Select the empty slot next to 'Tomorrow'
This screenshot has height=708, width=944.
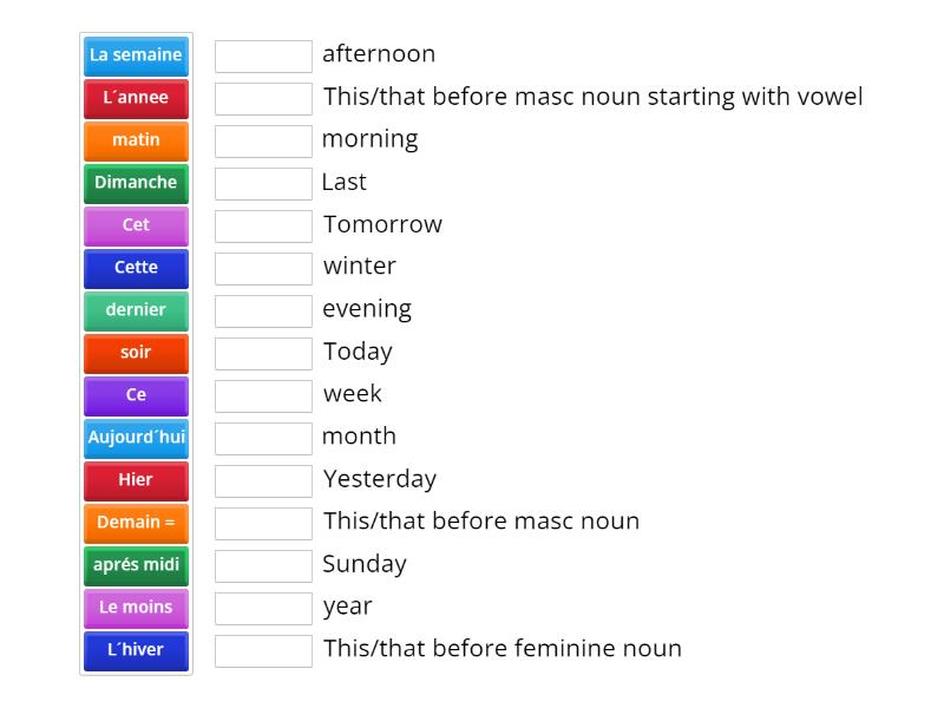tap(263, 226)
